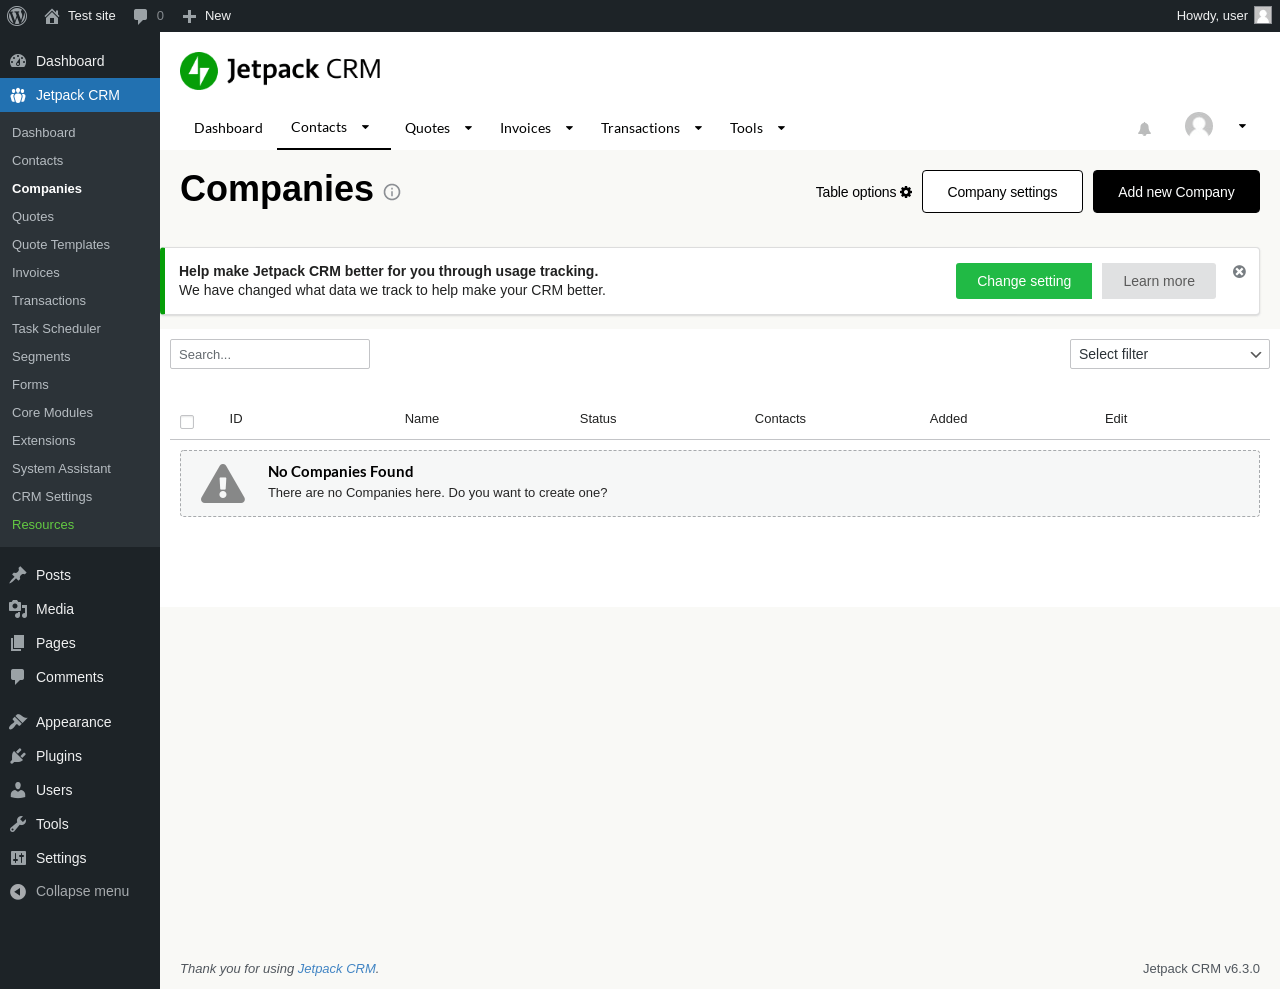Click the Plugins sidebar icon
1280x989 pixels.
(x=18, y=756)
